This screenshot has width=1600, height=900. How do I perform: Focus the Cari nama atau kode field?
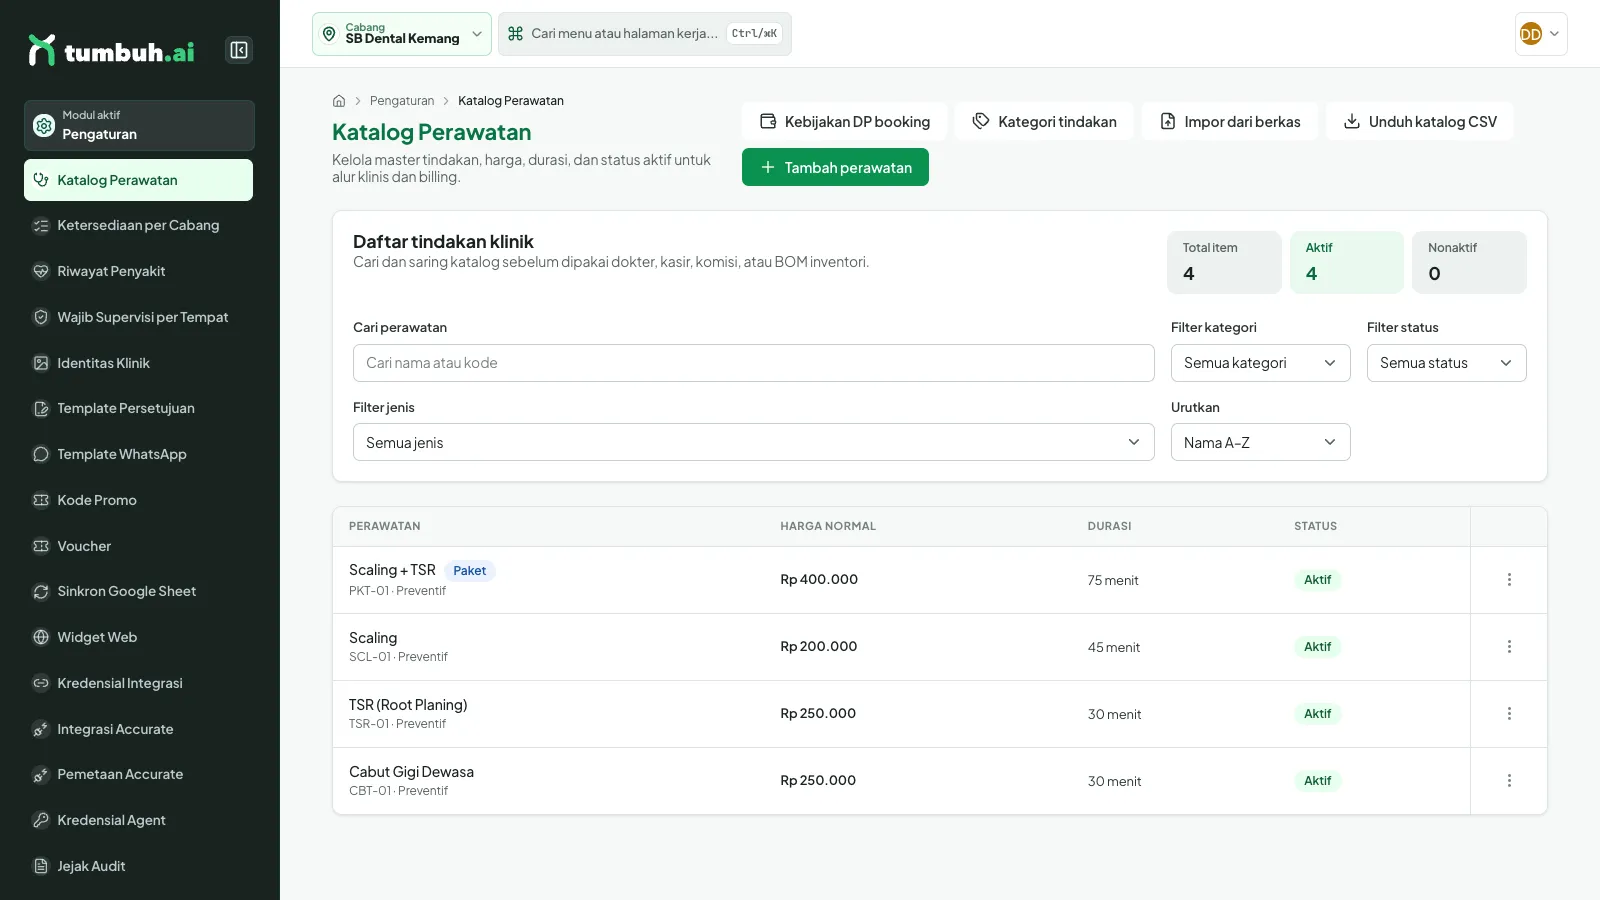tap(753, 363)
